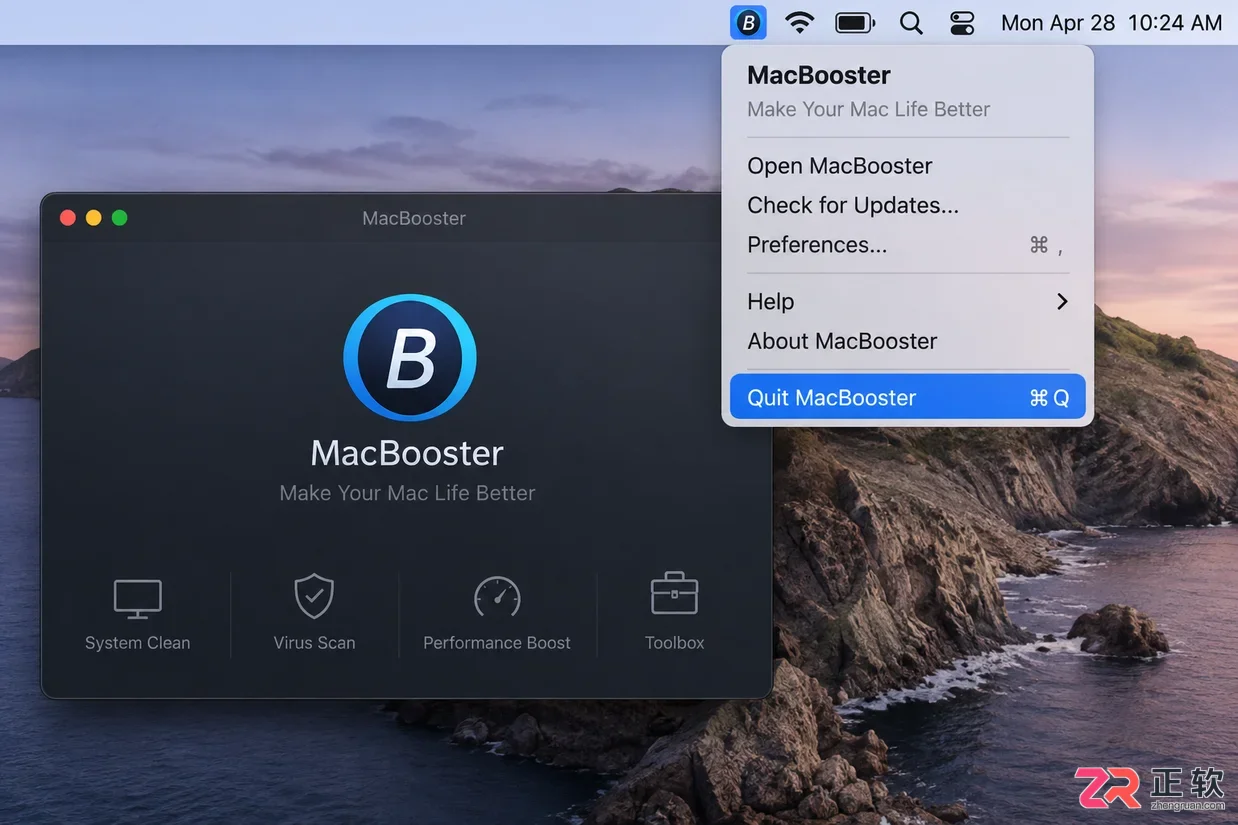Image resolution: width=1238 pixels, height=825 pixels.
Task: Open Spotlight search magnifier
Action: [911, 22]
